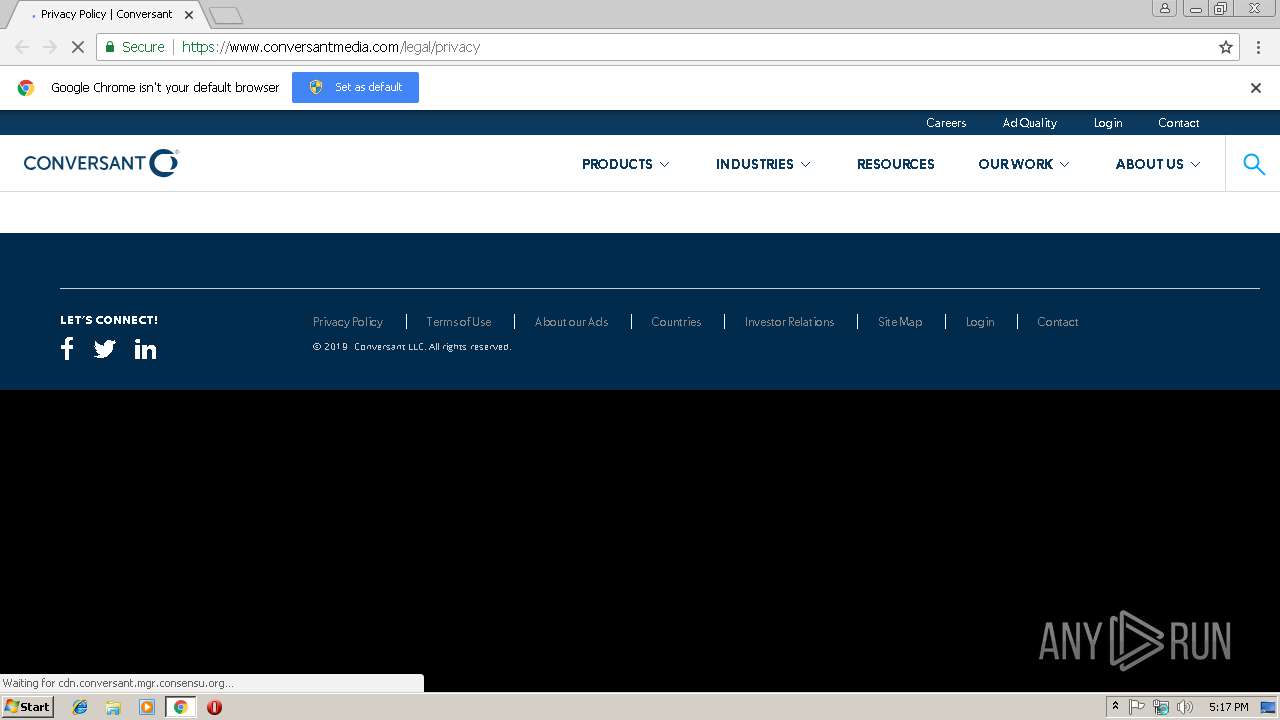Open Windows Media Player from taskbar
Image resolution: width=1280 pixels, height=720 pixels.
pos(147,707)
